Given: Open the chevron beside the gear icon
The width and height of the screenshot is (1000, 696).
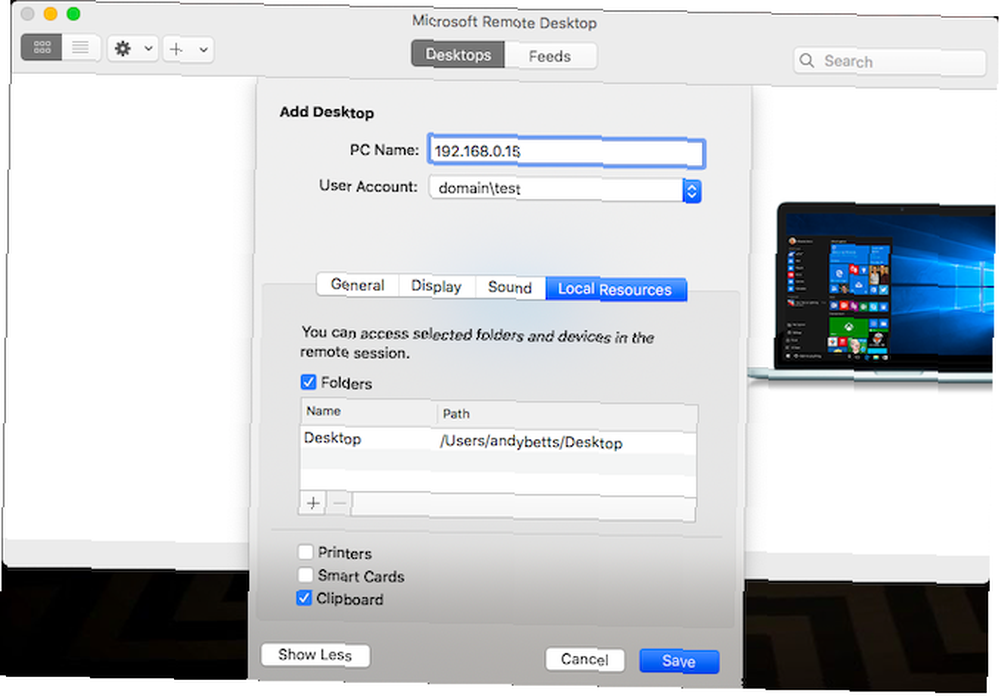Looking at the screenshot, I should (148, 48).
